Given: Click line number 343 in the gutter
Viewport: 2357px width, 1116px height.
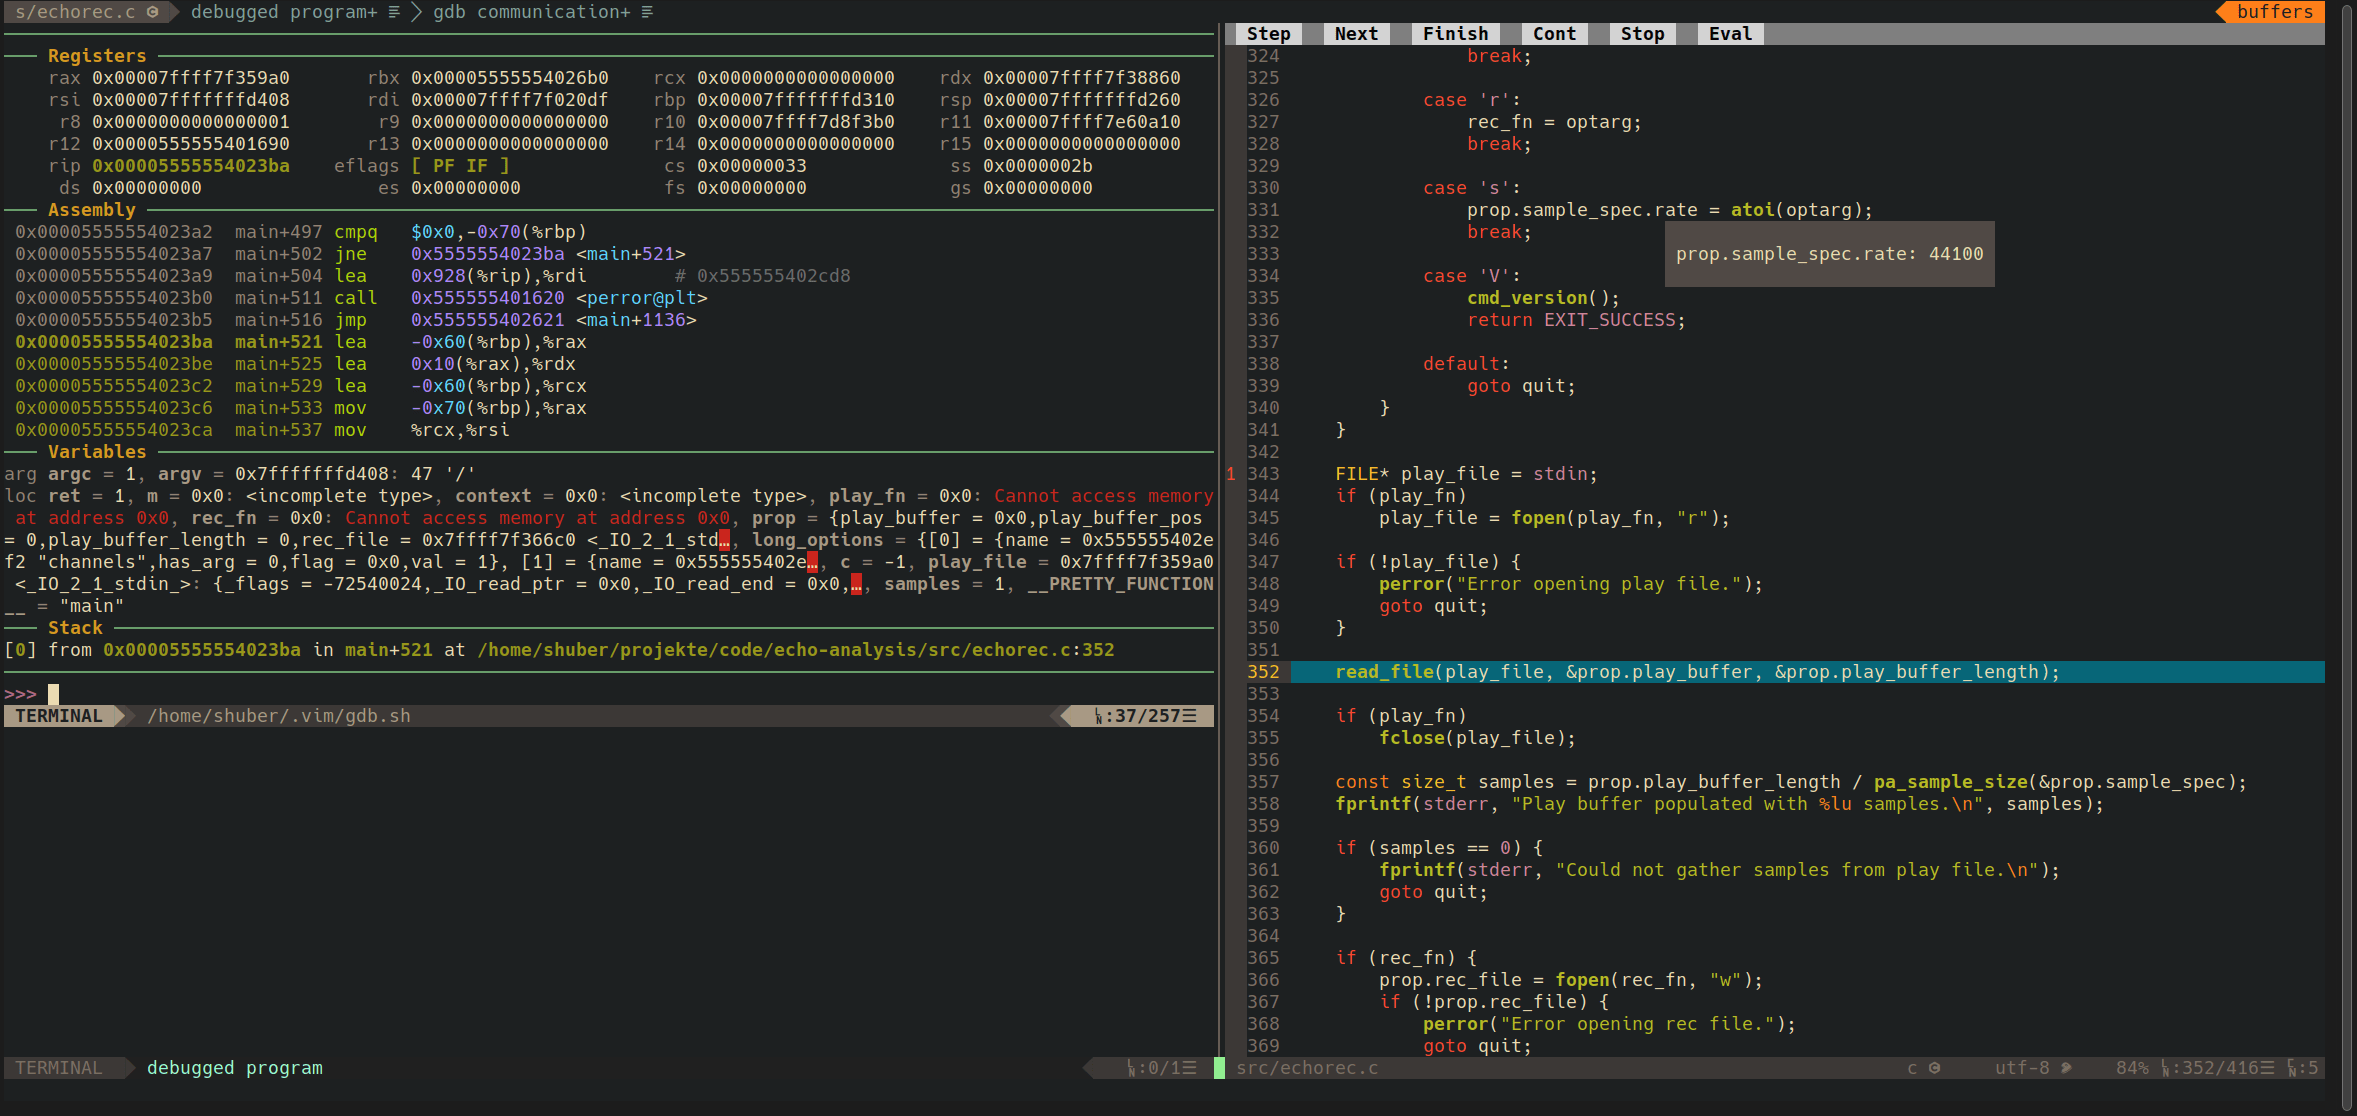Looking at the screenshot, I should (x=1263, y=474).
